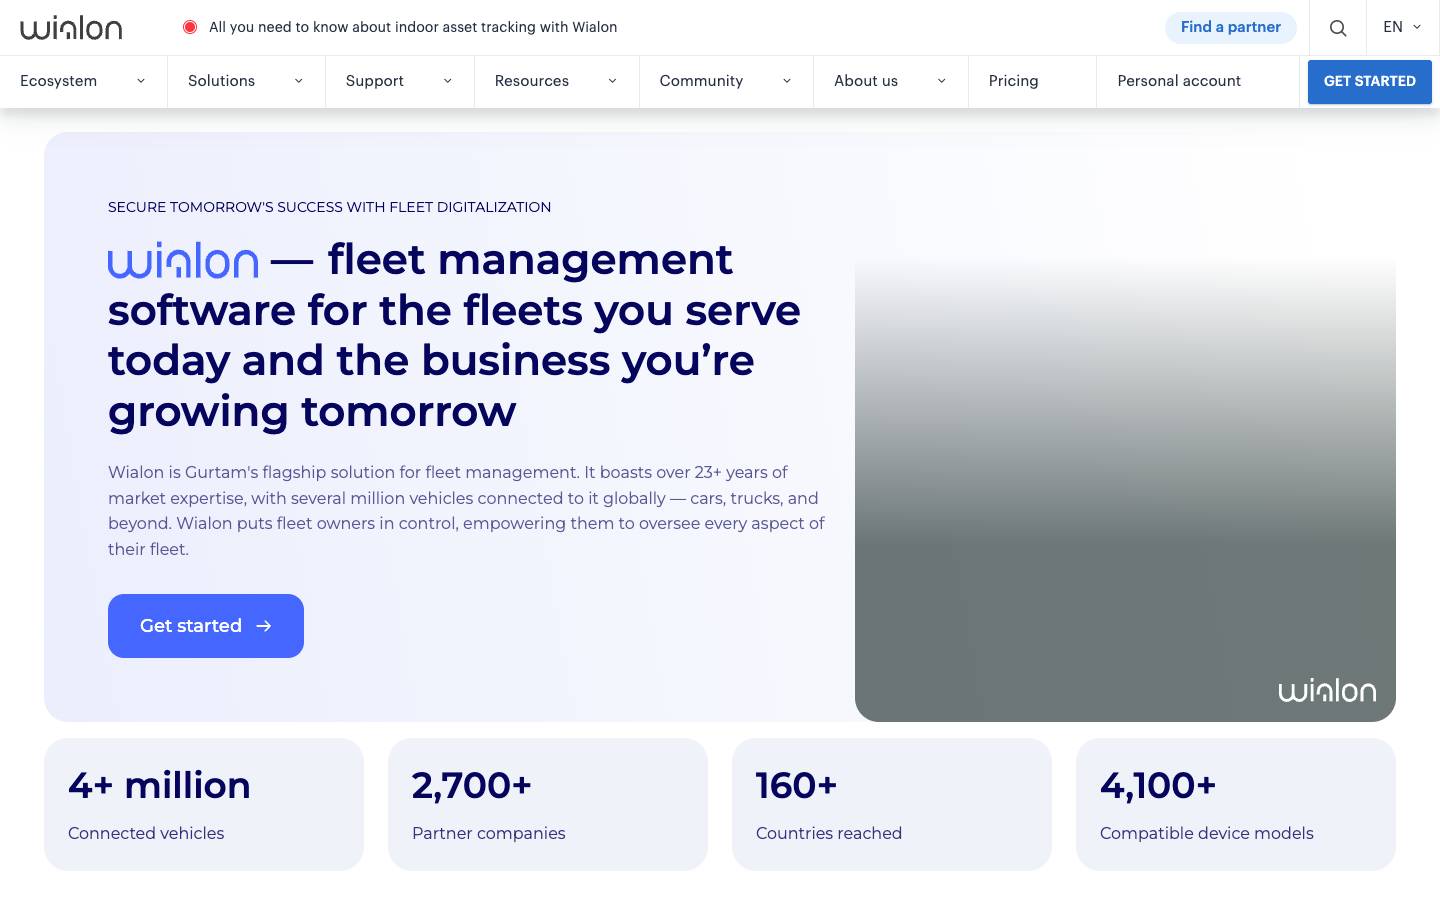Click the Wialon logo in the header

point(71,28)
